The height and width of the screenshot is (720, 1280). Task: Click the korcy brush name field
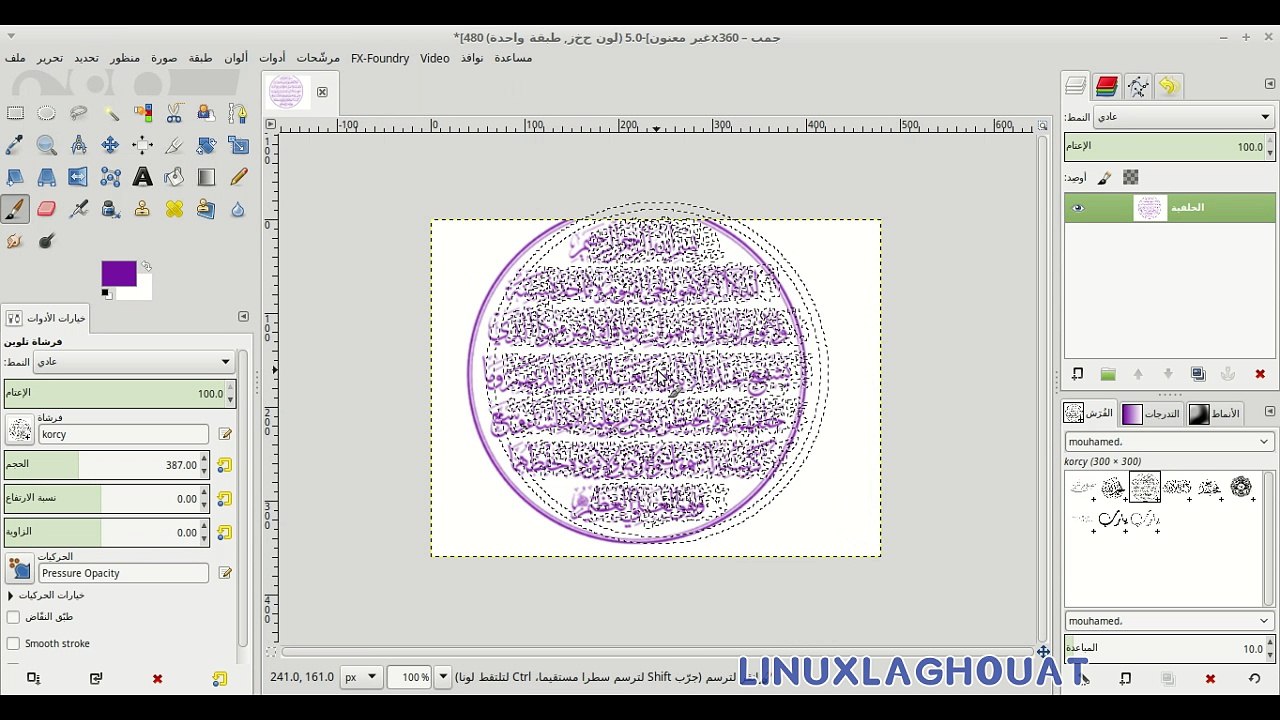[x=124, y=434]
